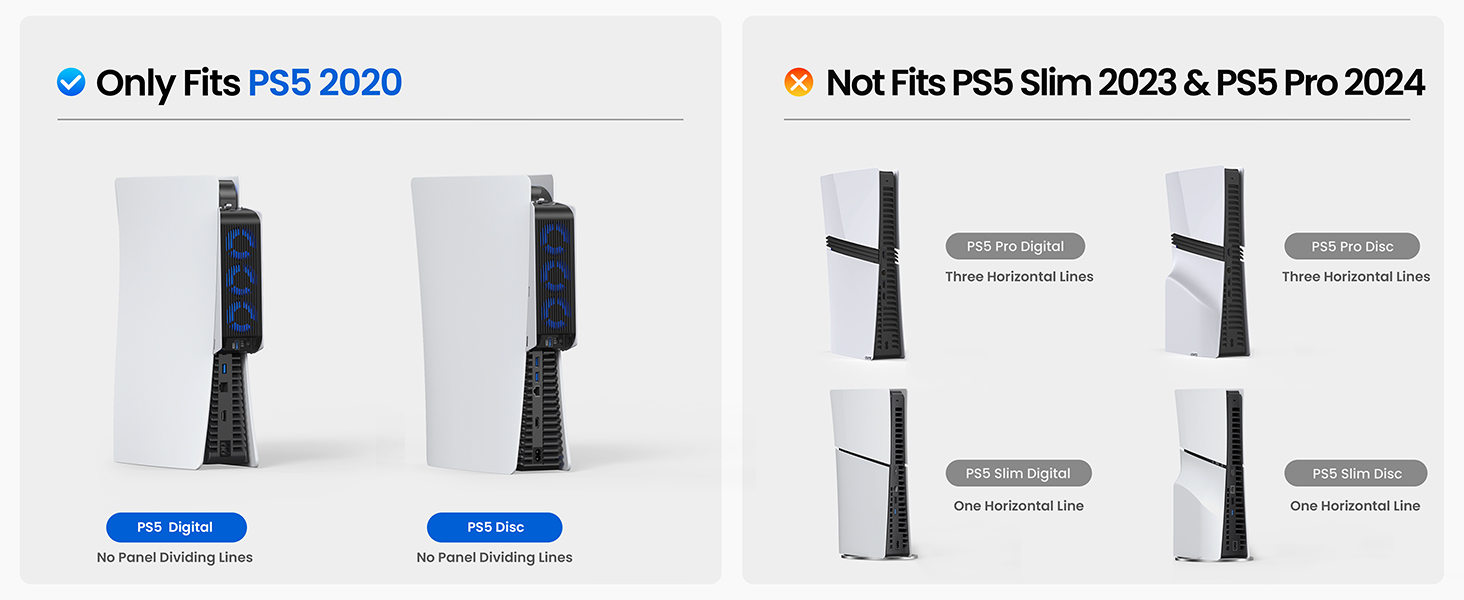Click the PS5 Pro Disc gray label
This screenshot has height=600, width=1464.
pos(1352,246)
